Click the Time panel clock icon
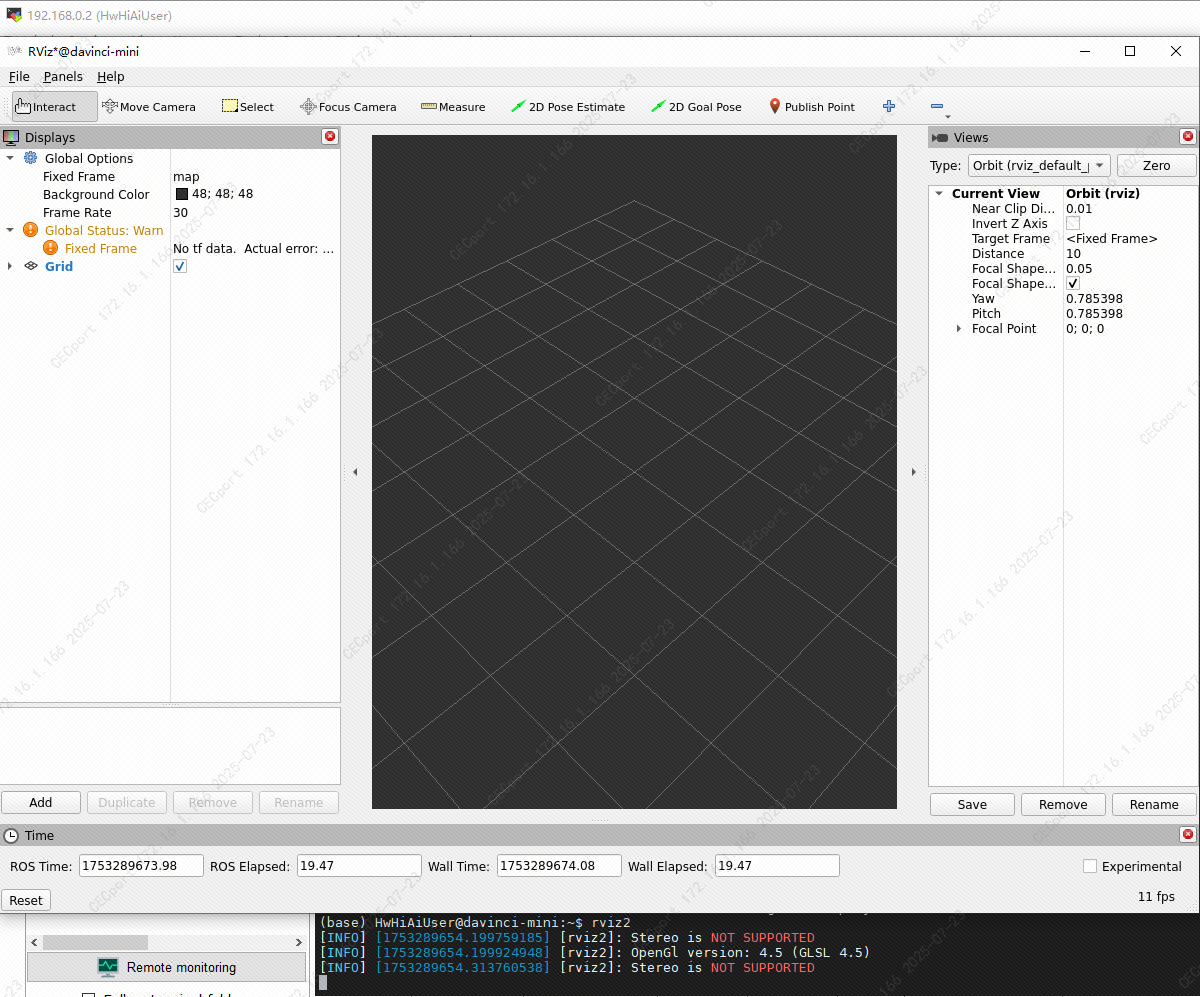This screenshot has height=997, width=1200. [11, 835]
